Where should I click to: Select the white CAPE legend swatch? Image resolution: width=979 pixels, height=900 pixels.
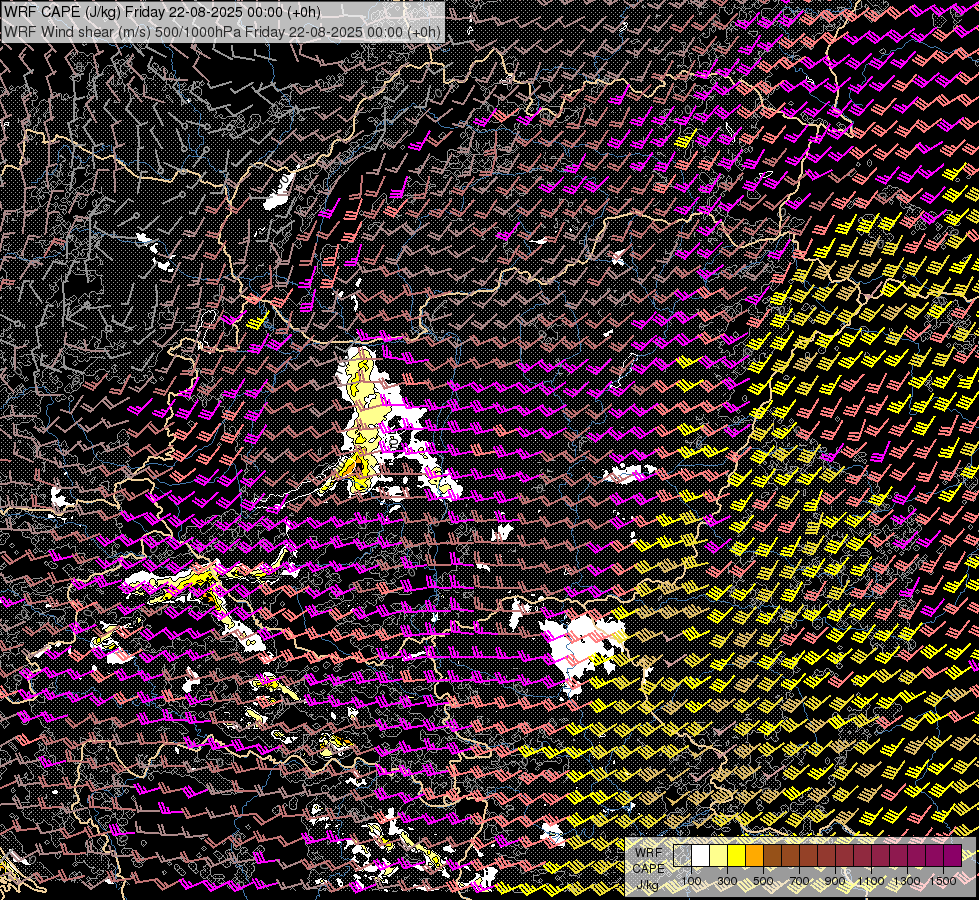701,856
